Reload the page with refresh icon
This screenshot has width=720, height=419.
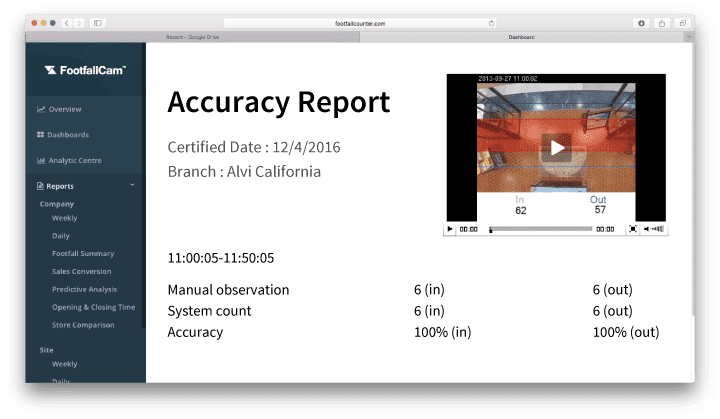tap(491, 23)
